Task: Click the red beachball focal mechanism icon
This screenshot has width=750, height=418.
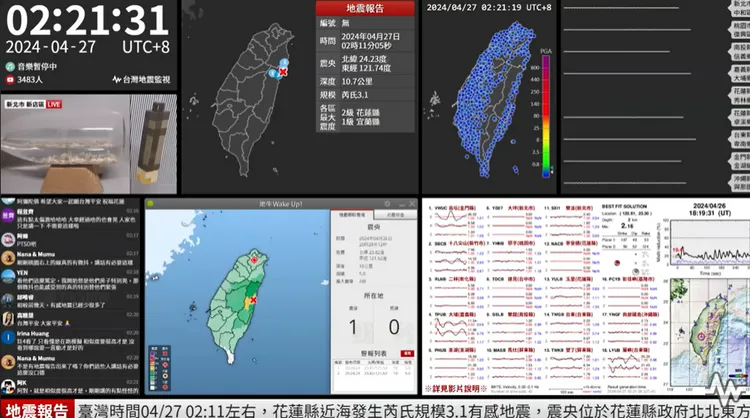Action: tap(617, 263)
